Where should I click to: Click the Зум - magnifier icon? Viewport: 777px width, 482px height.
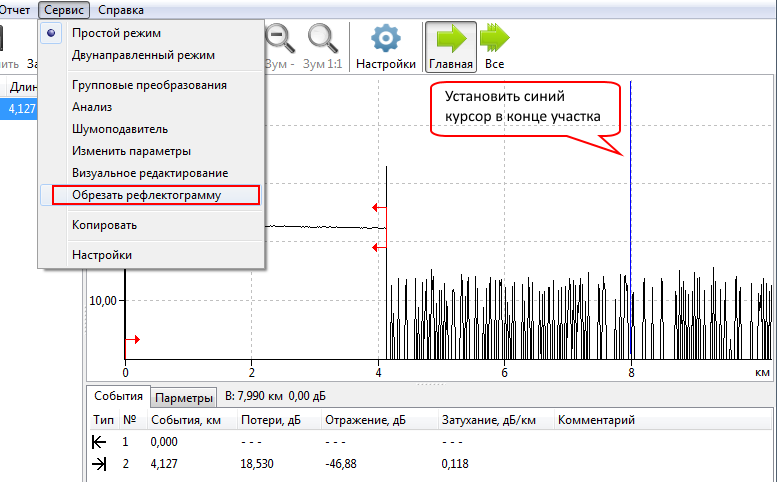tap(280, 39)
